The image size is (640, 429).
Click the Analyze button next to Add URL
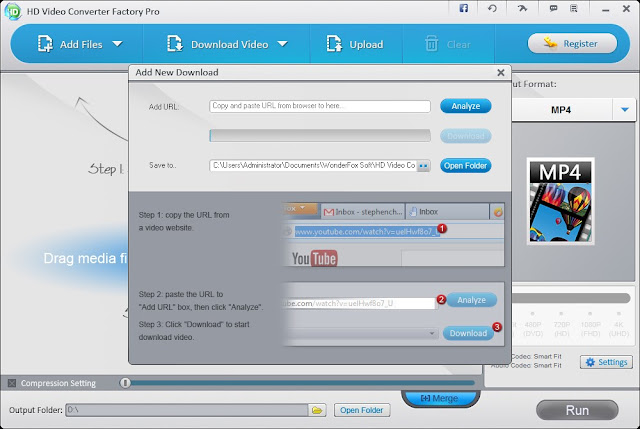coord(466,106)
